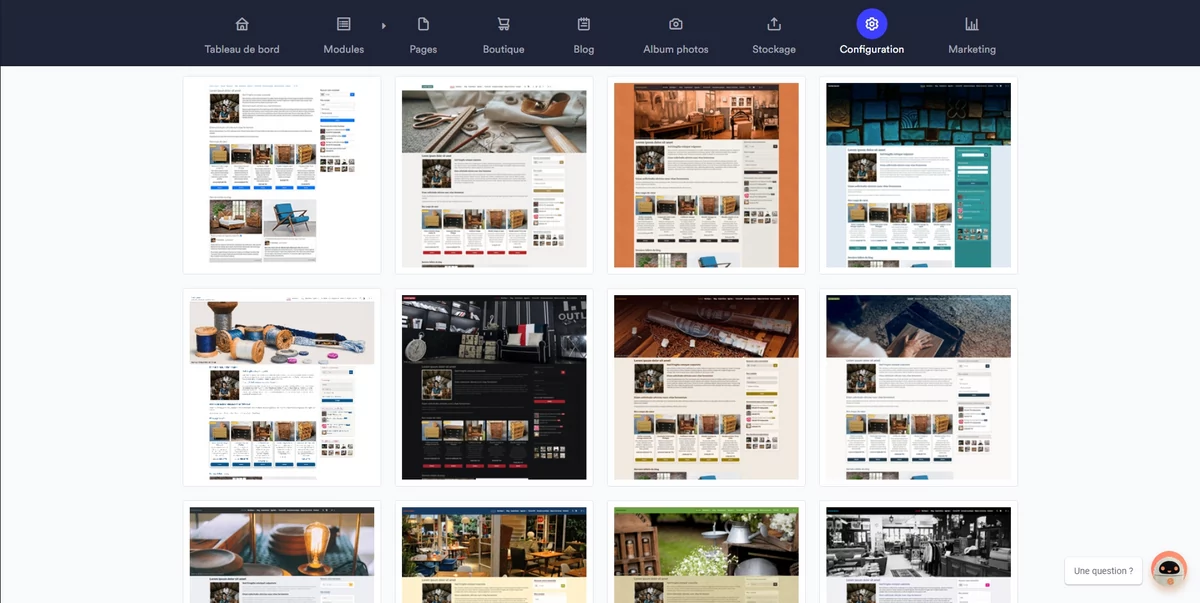1200x603 pixels.
Task: Select the Pages menu label
Action: point(423,49)
